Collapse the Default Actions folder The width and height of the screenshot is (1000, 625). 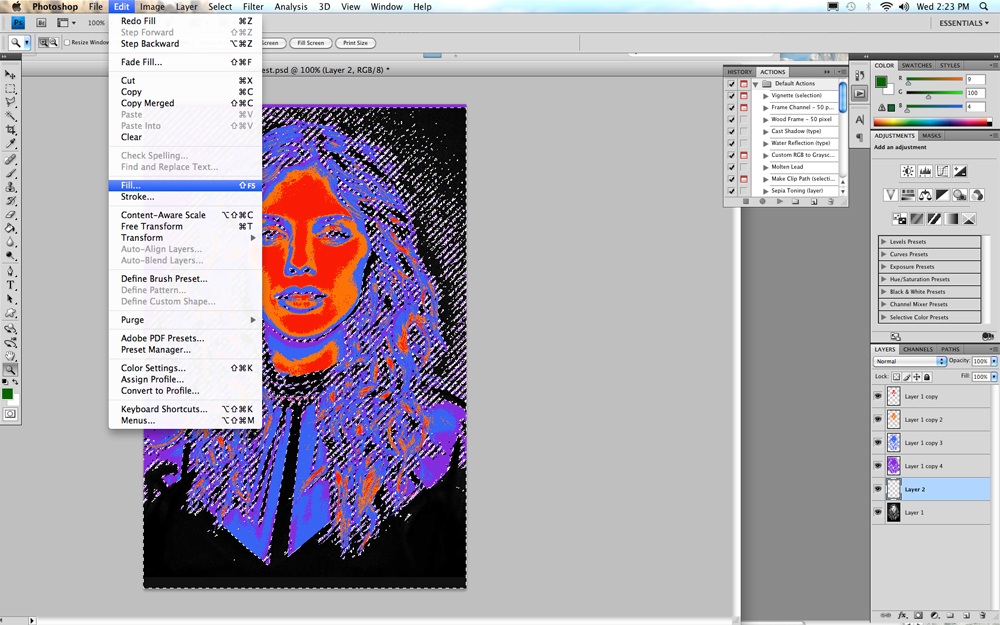[x=755, y=84]
